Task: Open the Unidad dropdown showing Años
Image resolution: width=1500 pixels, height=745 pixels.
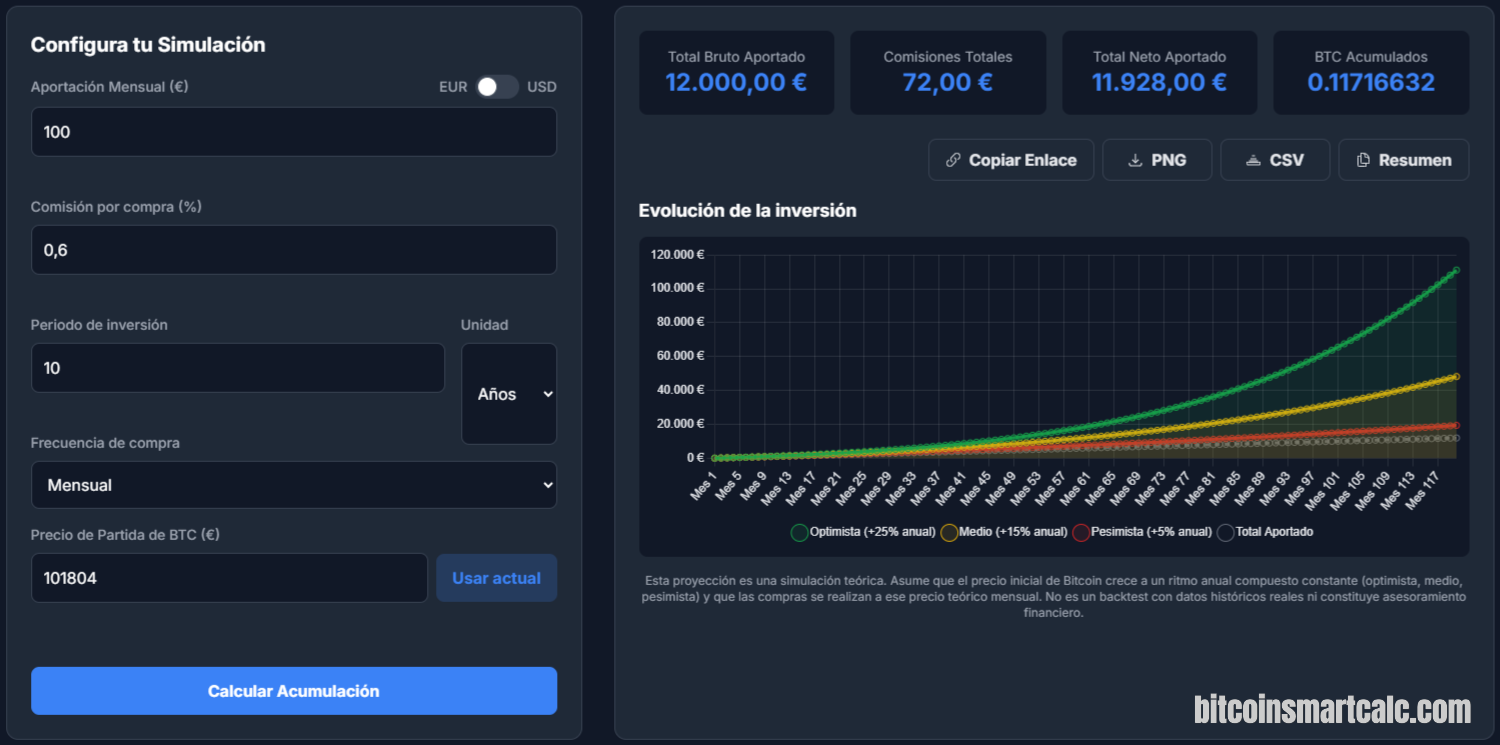Action: pyautogui.click(x=509, y=393)
